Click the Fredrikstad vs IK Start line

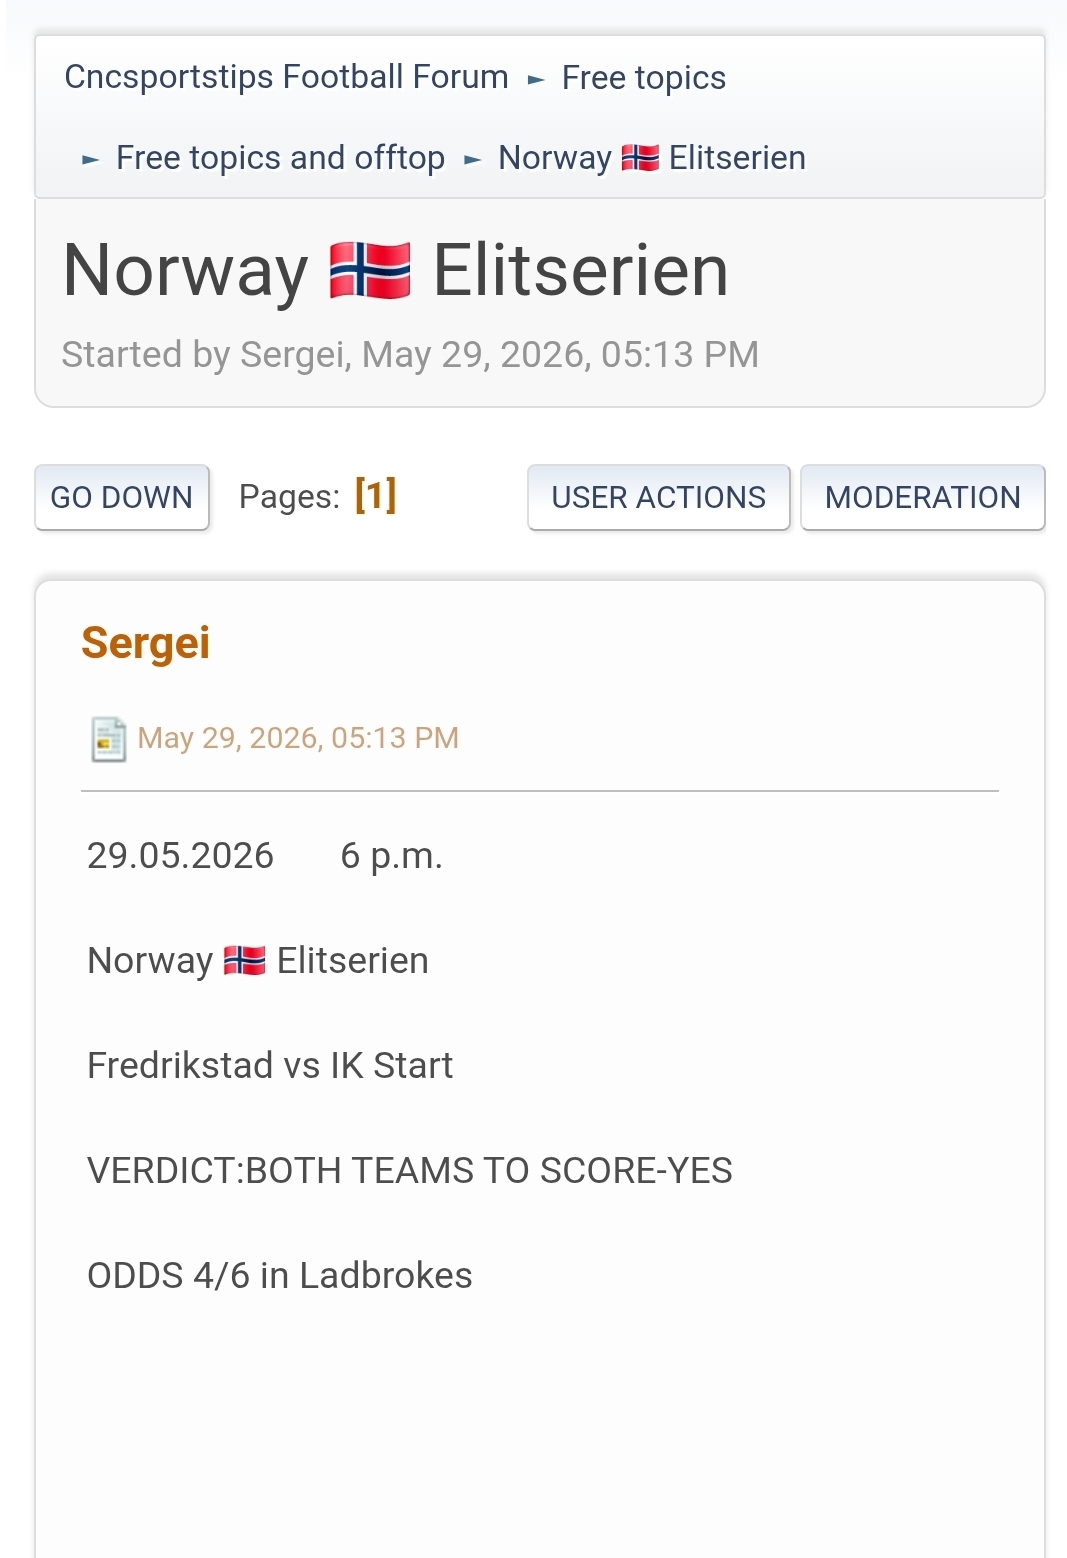[270, 1065]
